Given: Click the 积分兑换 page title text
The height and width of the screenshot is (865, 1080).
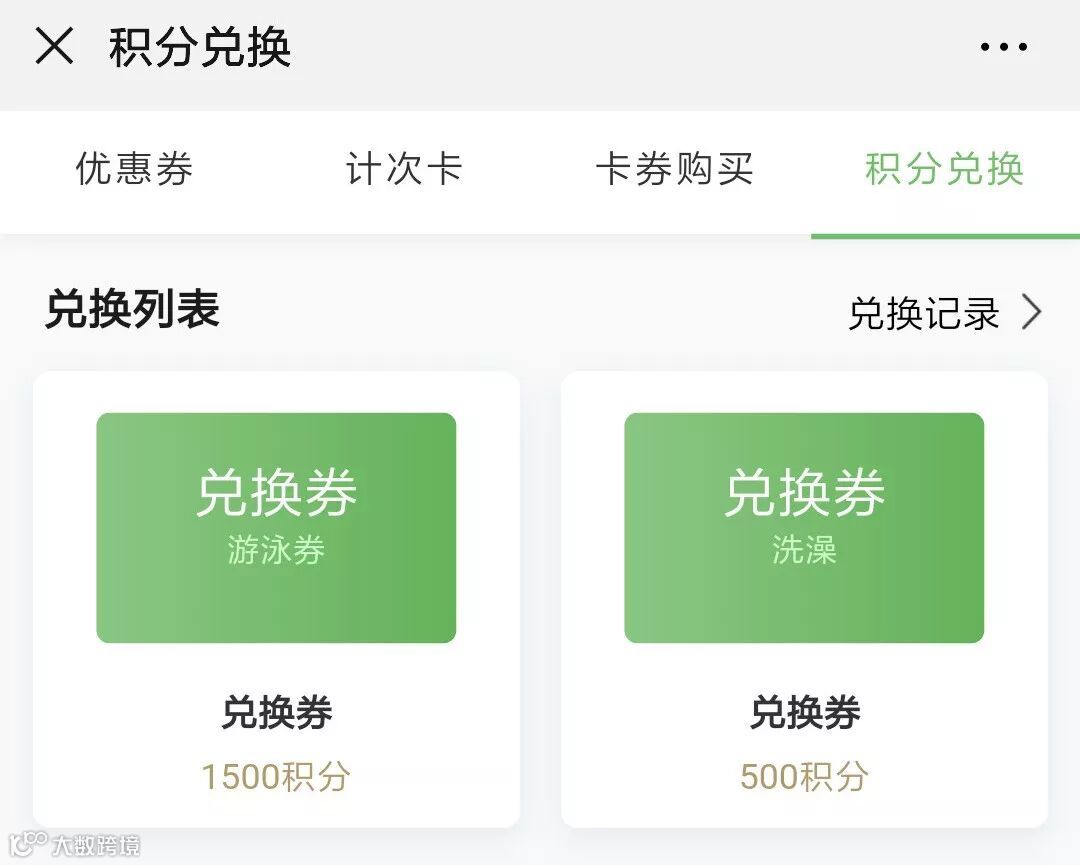Looking at the screenshot, I should pyautogui.click(x=200, y=48).
